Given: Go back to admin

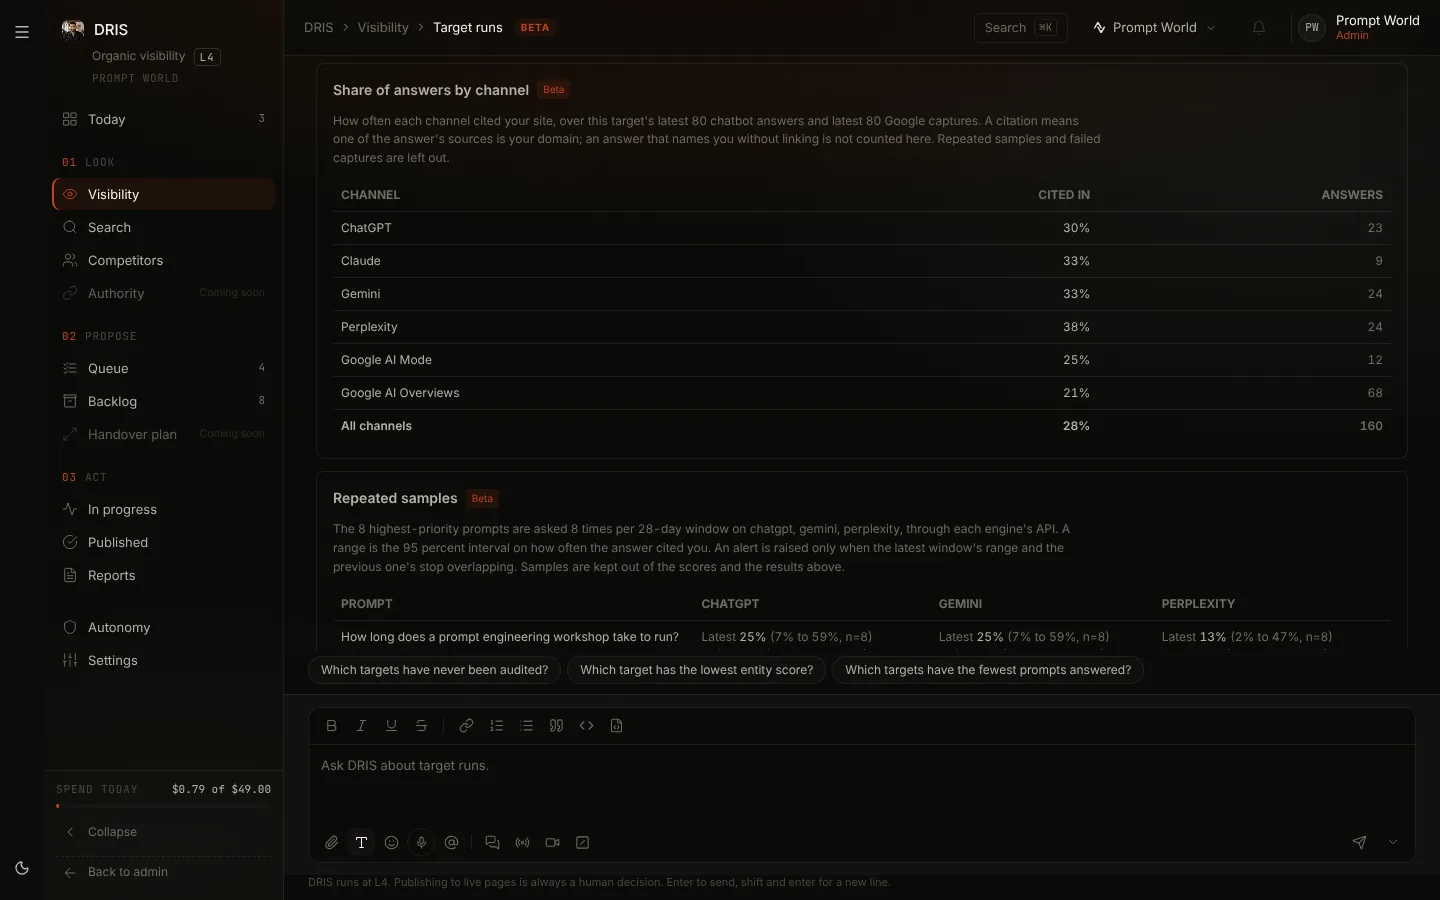Looking at the screenshot, I should tap(164, 872).
